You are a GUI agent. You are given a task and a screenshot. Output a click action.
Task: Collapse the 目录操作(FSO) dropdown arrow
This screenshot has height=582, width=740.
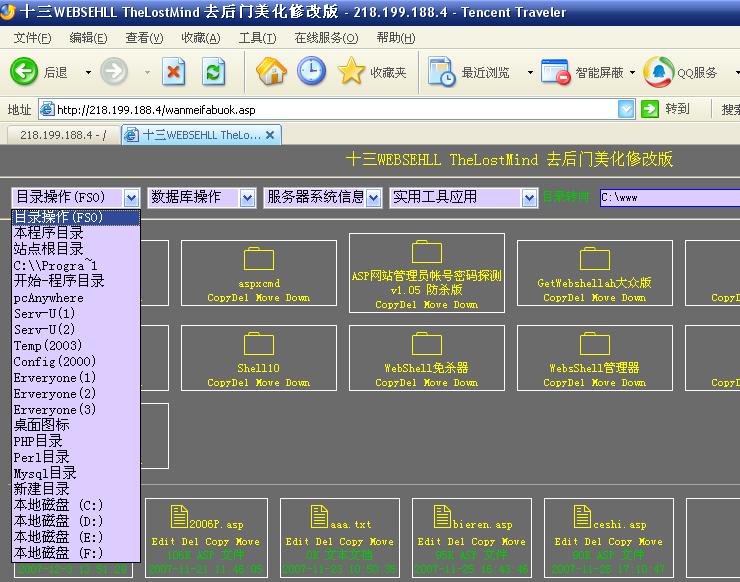131,198
